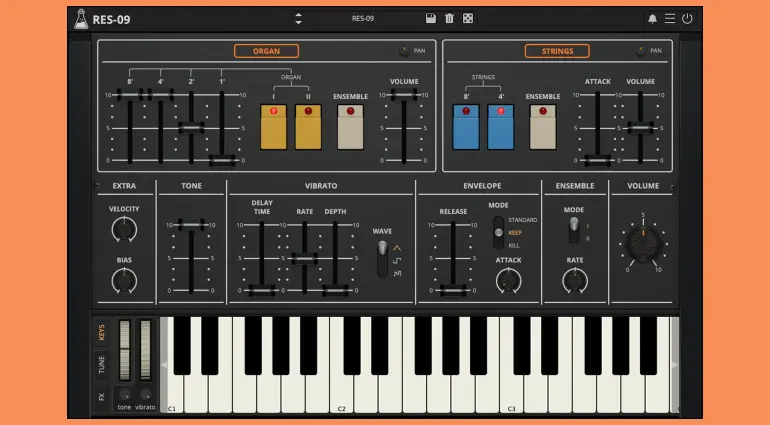Switch to the TUNE tab
Screen dimensions: 770x425
point(101,364)
